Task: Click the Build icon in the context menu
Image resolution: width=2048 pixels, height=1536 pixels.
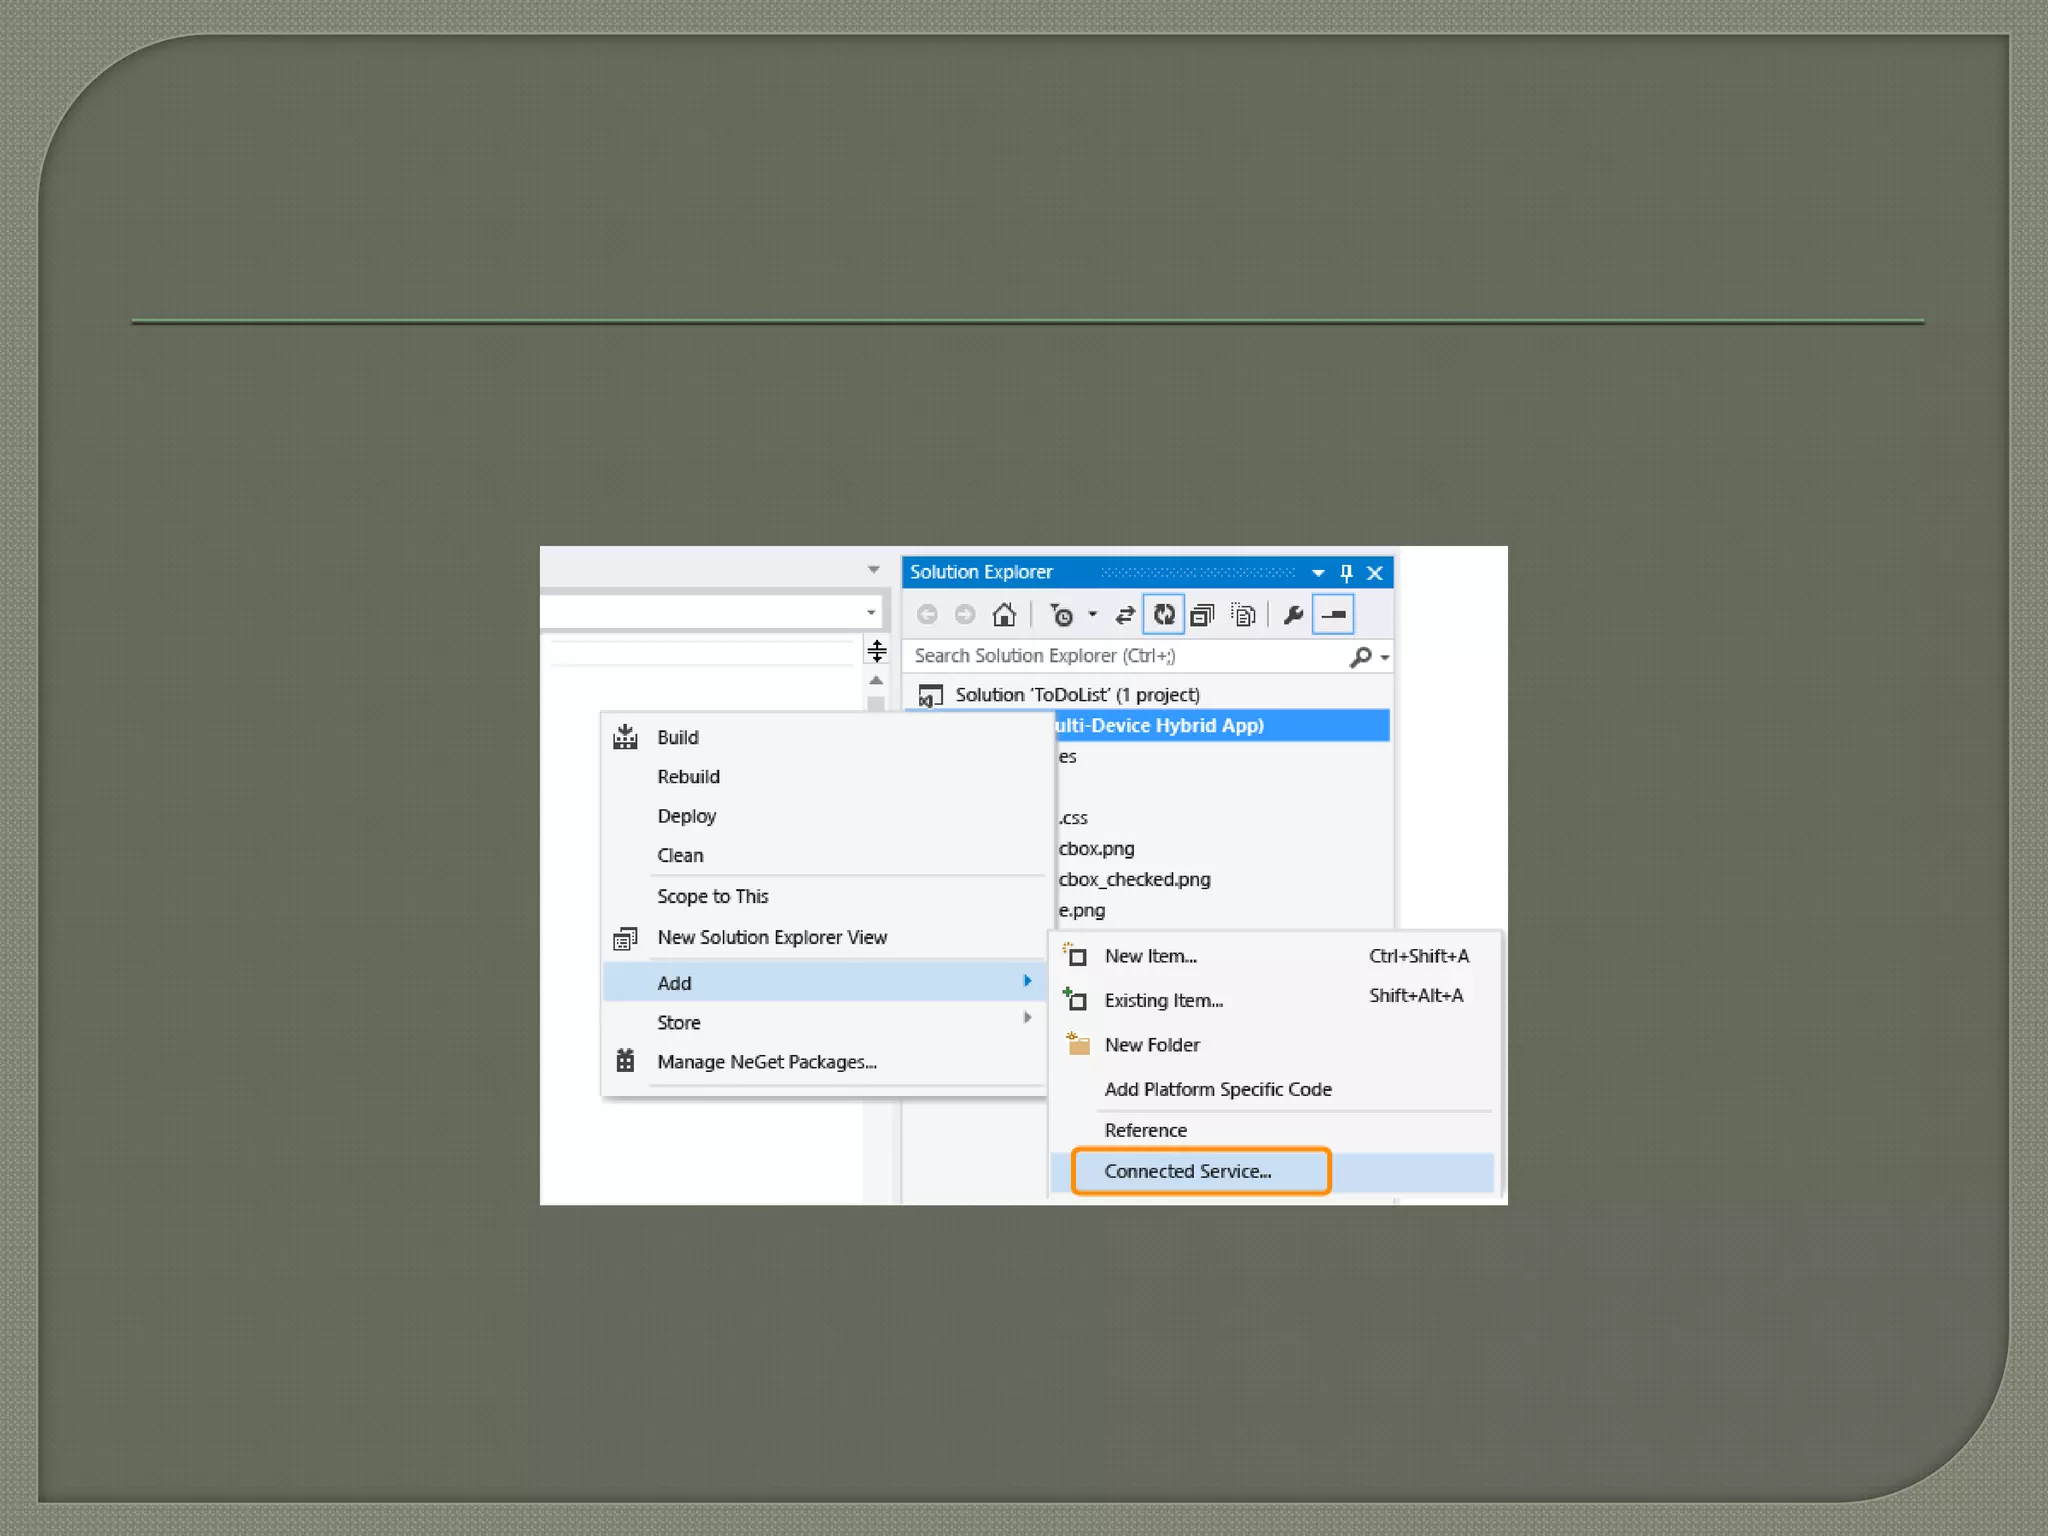Action: pos(625,738)
